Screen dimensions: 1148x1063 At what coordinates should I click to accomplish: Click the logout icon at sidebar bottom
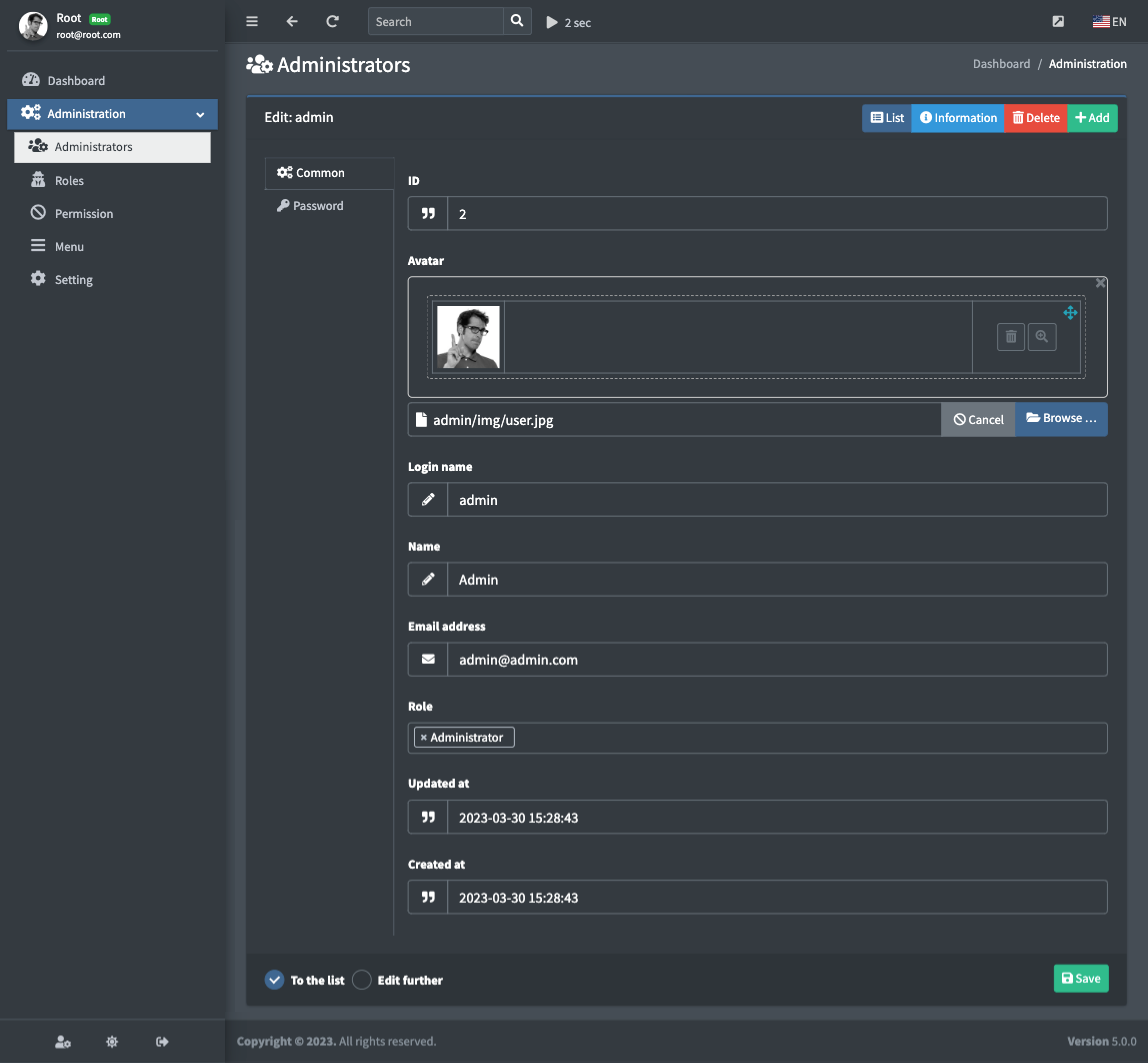pos(162,1042)
